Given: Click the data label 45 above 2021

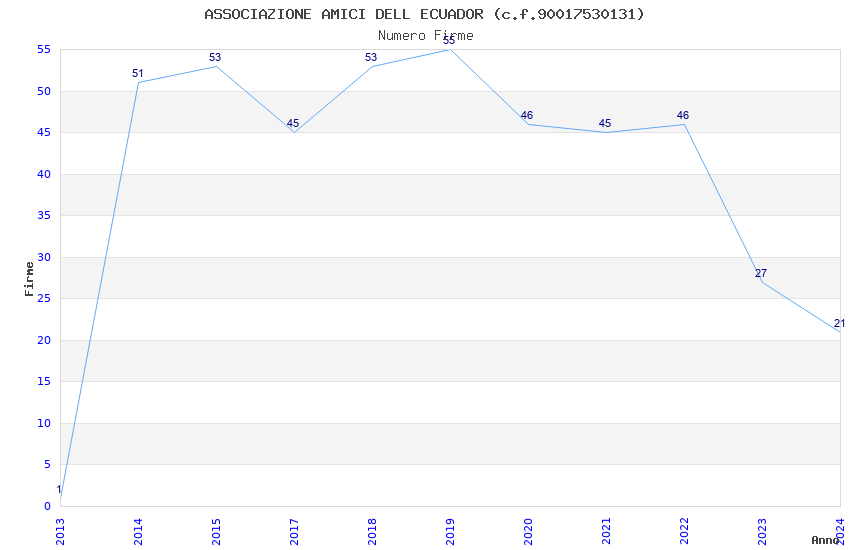Looking at the screenshot, I should coord(605,123).
